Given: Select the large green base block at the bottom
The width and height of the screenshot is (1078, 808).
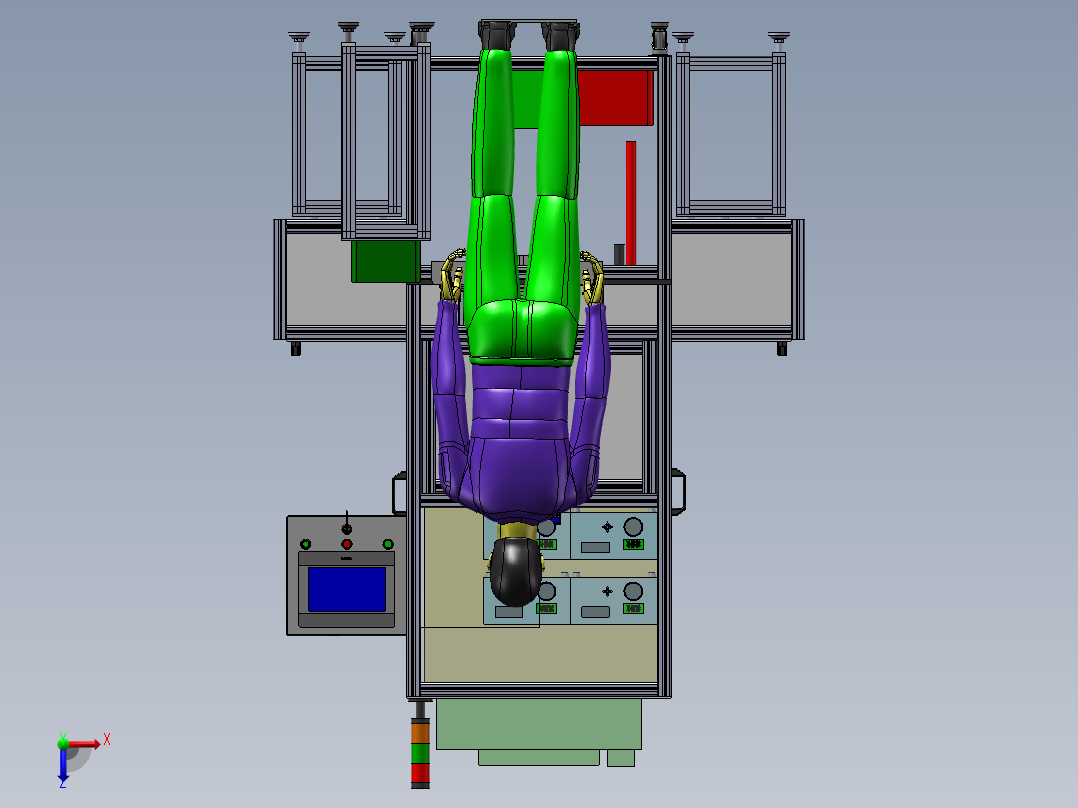Looking at the screenshot, I should [539, 724].
